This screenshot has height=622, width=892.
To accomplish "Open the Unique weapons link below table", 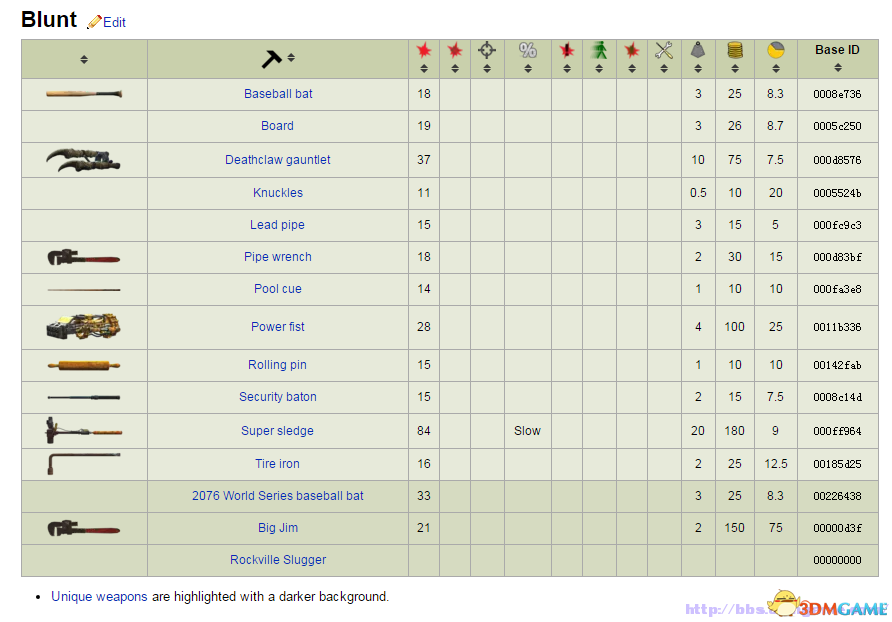I will pos(99,596).
